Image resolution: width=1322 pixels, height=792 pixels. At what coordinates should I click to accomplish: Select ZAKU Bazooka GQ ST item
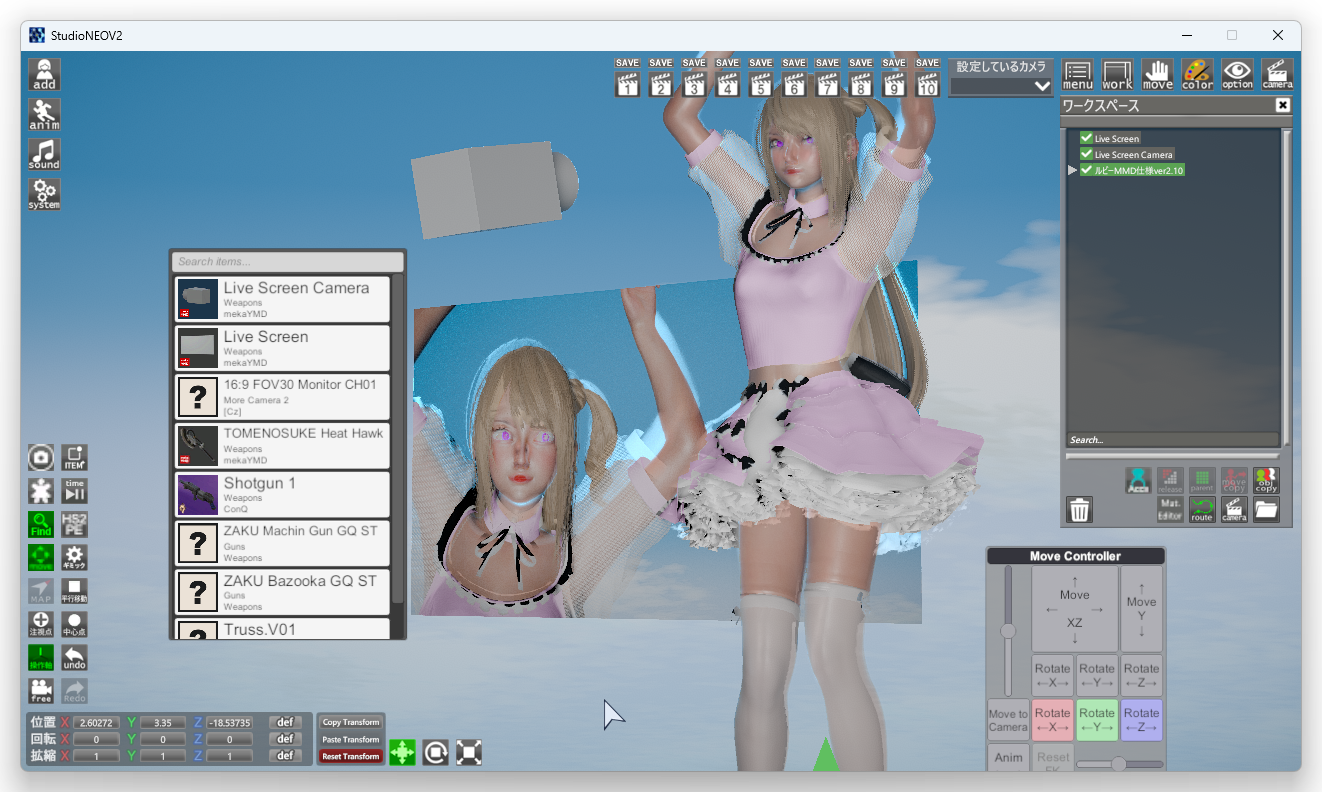(x=282, y=592)
